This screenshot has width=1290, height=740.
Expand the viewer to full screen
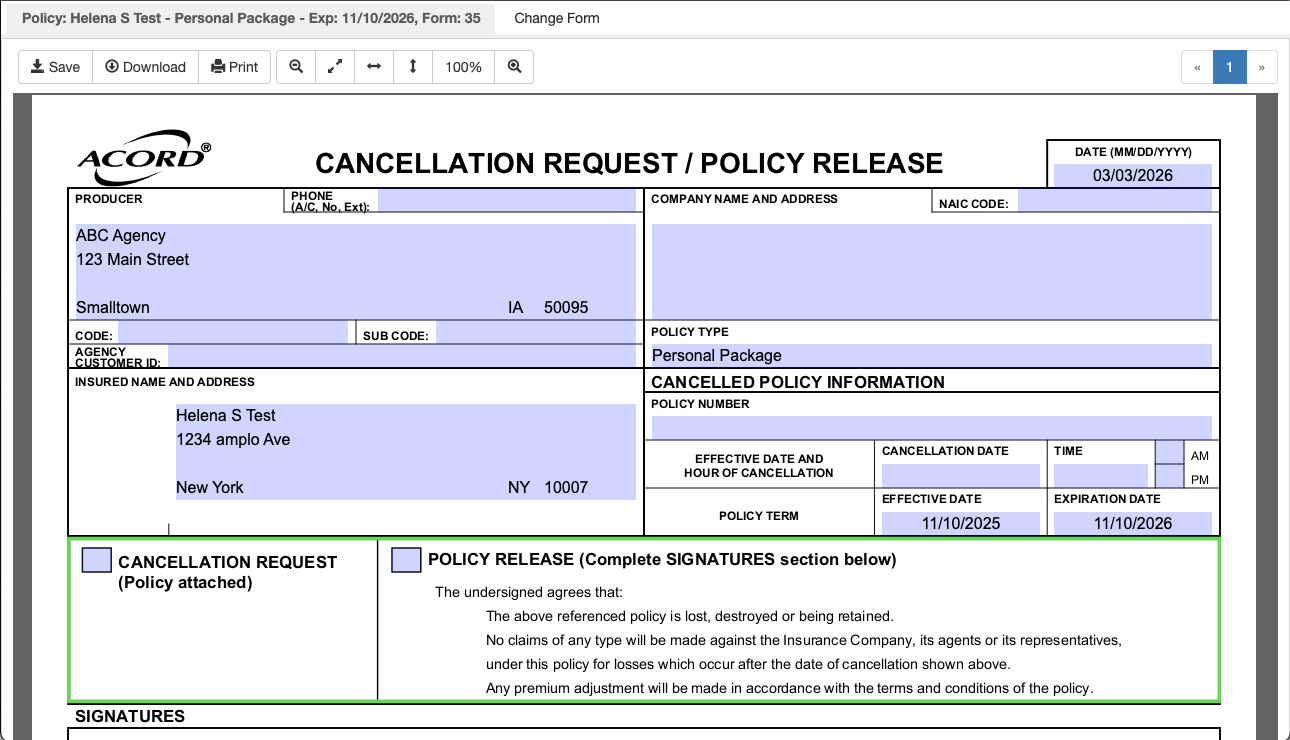(335, 67)
